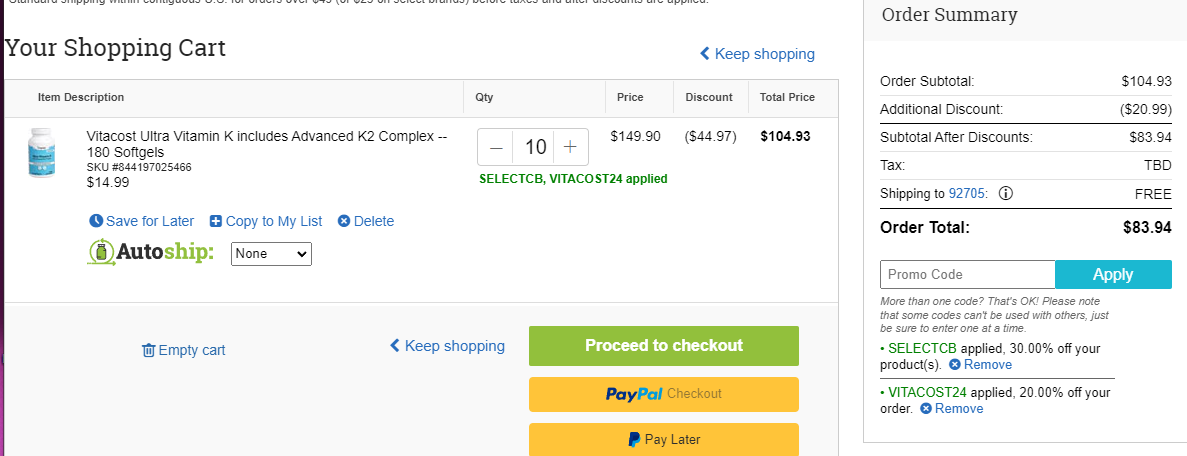Screen dimensions: 1187x456
Task: Increase quantity with the plus button
Action: [571, 147]
